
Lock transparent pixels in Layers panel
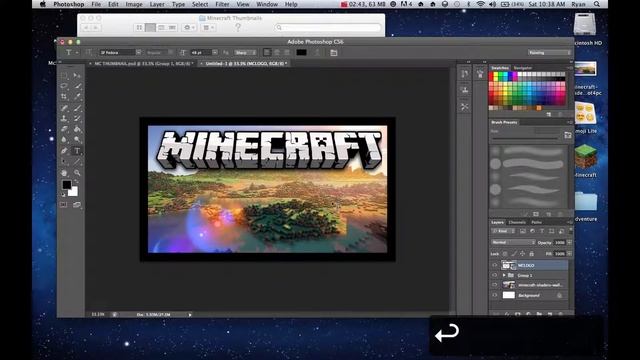505,254
